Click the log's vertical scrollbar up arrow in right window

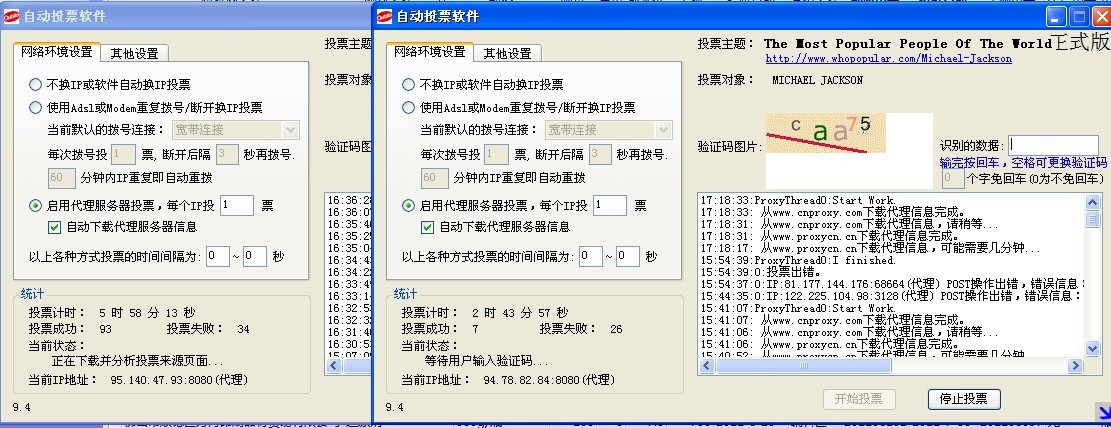(1093, 202)
